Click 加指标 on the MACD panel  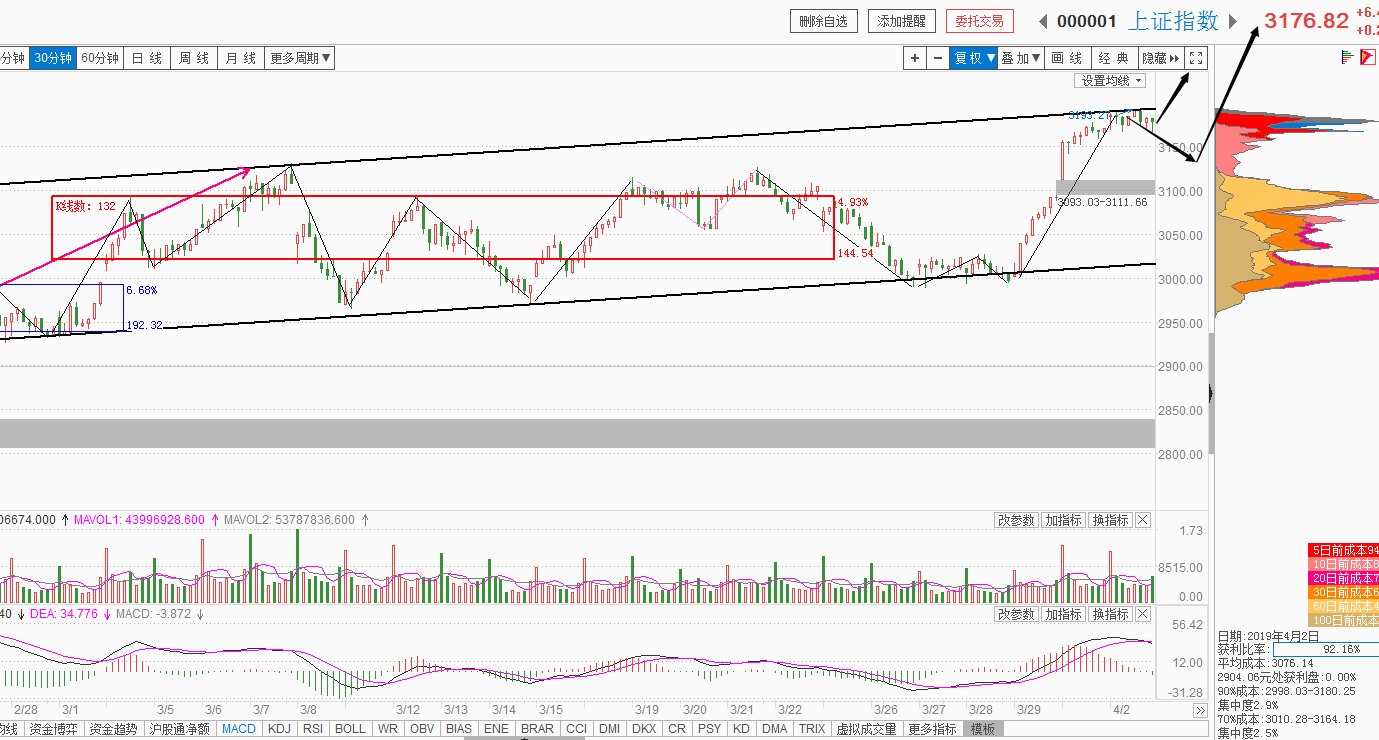coord(1063,614)
